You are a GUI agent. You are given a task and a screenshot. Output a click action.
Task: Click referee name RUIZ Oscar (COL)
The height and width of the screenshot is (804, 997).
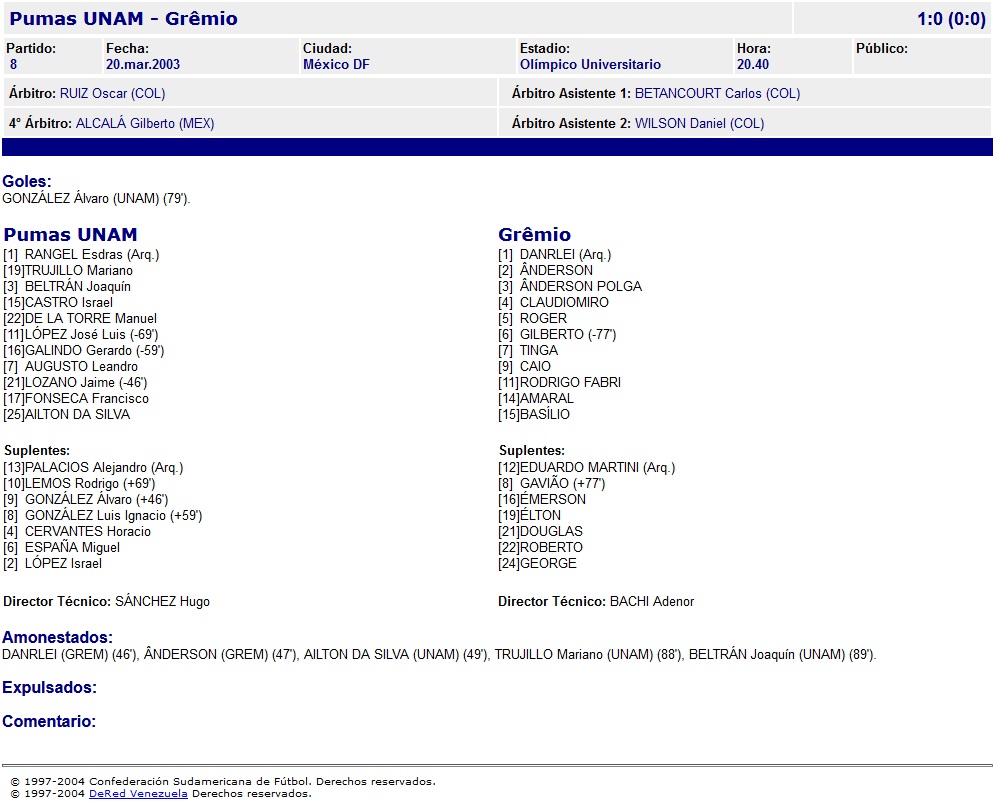coord(113,94)
